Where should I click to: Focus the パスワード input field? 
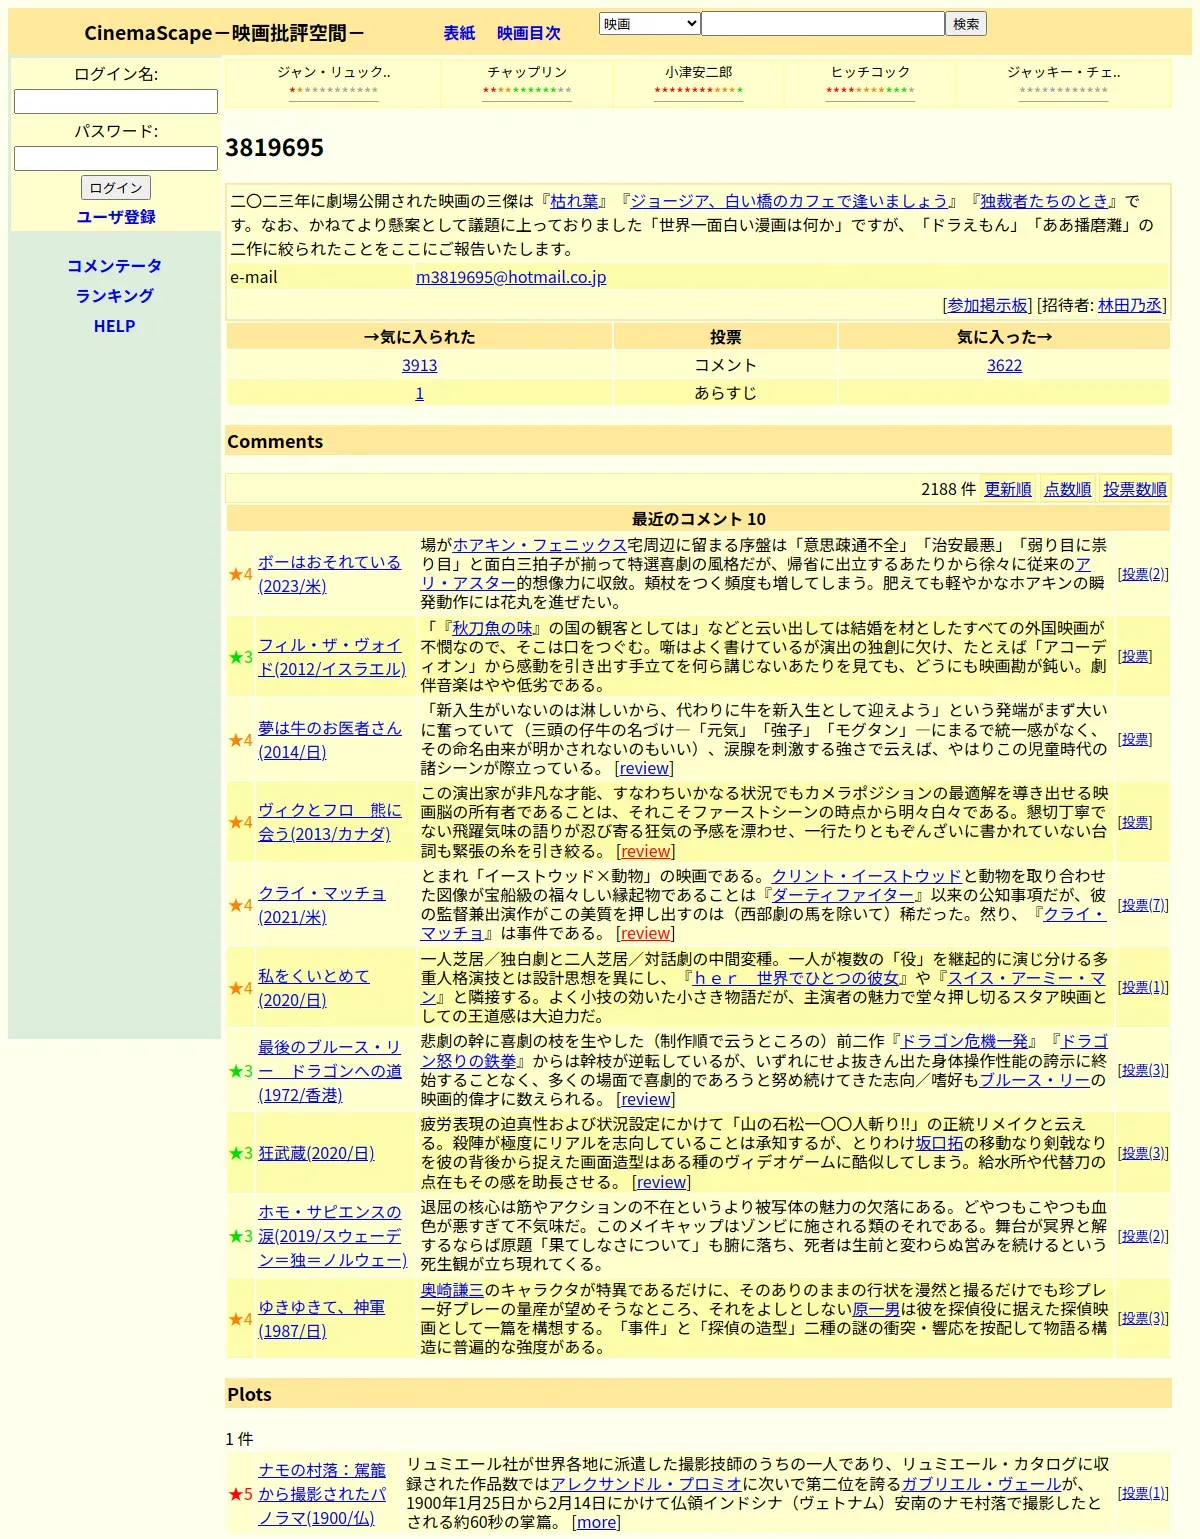(116, 158)
